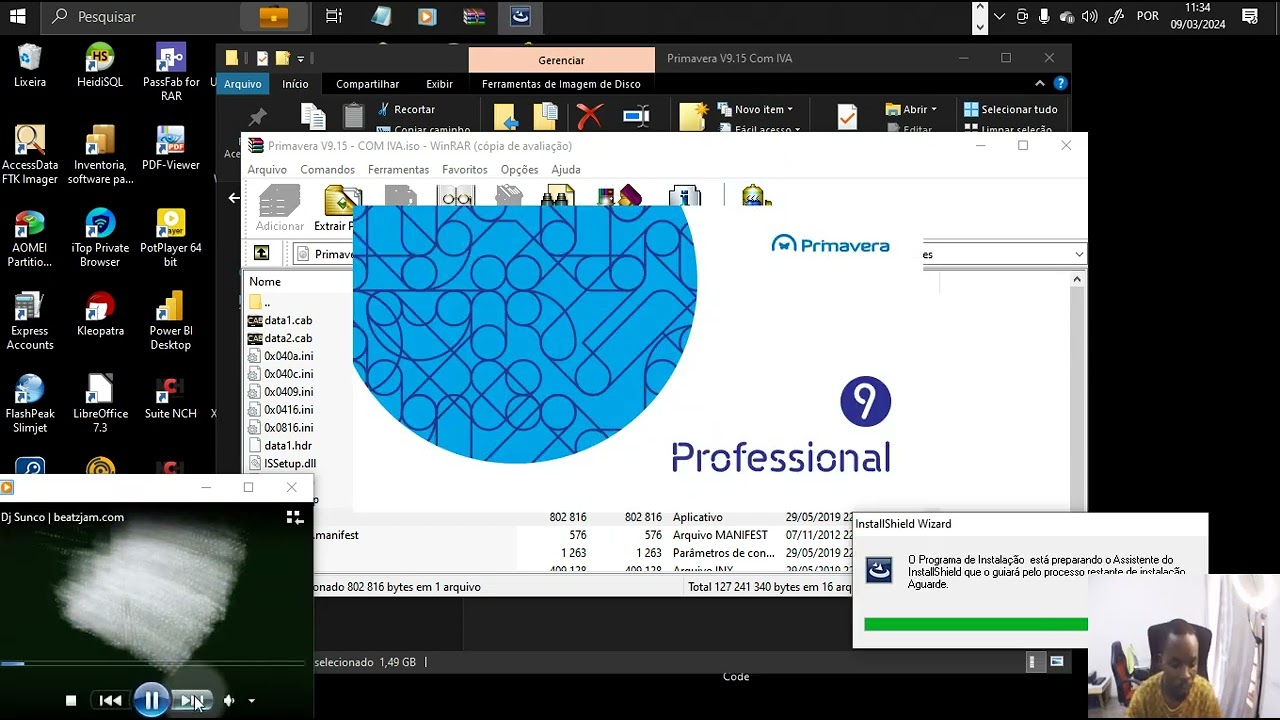Click the WinRAR antivirus scan icon
This screenshot has width=1280, height=720.
pyautogui.click(x=756, y=196)
